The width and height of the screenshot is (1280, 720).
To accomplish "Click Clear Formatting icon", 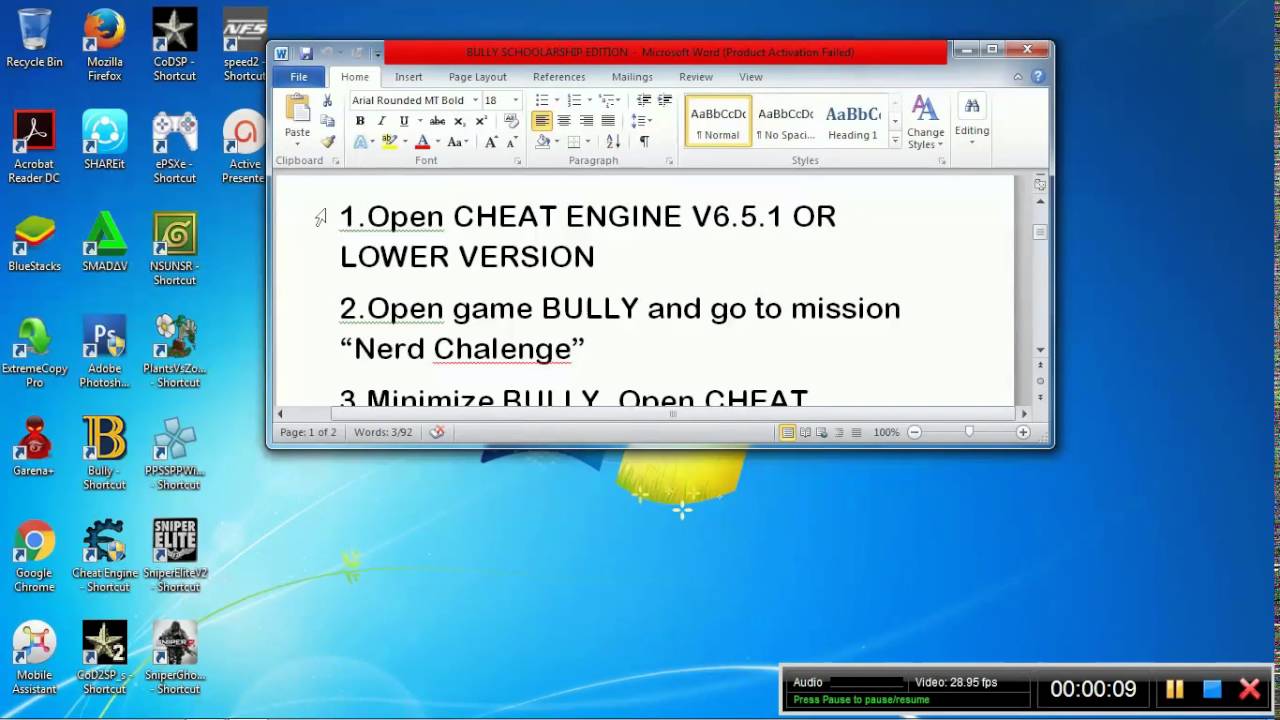I will click(x=511, y=121).
